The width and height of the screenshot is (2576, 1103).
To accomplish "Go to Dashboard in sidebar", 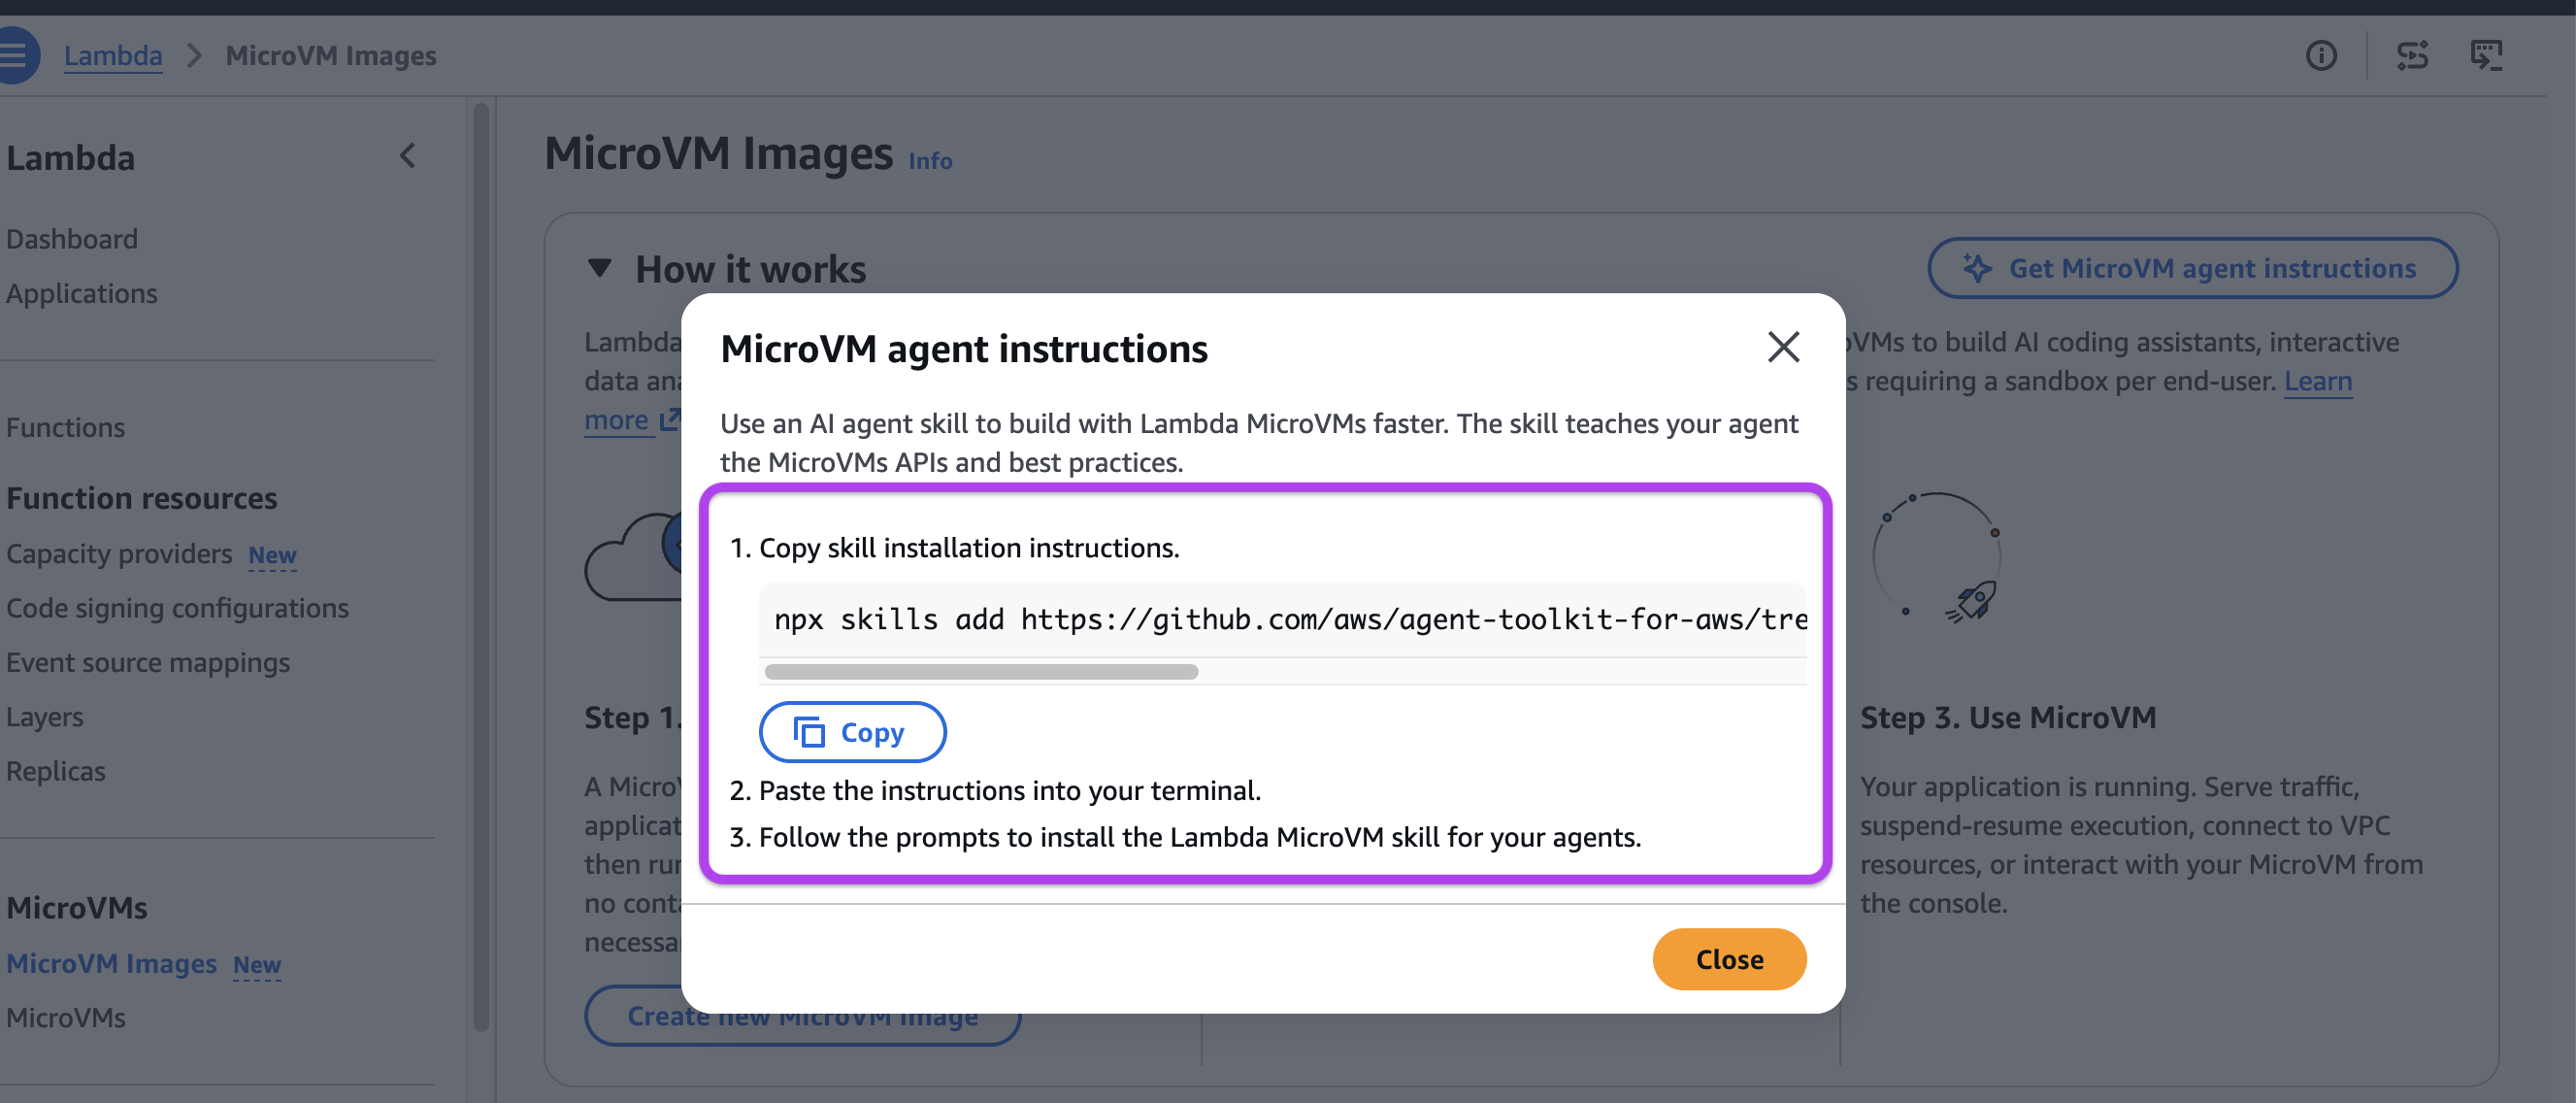I will [72, 240].
